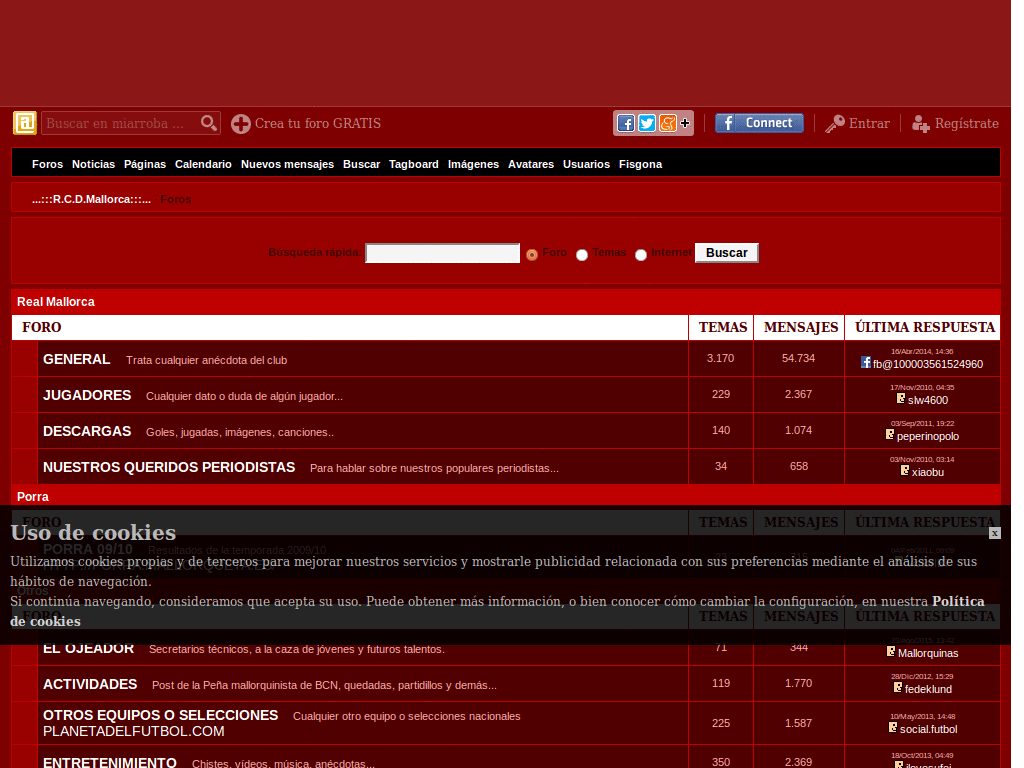The height and width of the screenshot is (768, 1024).
Task: Click the user icon beside social.futbol
Action: (893, 727)
